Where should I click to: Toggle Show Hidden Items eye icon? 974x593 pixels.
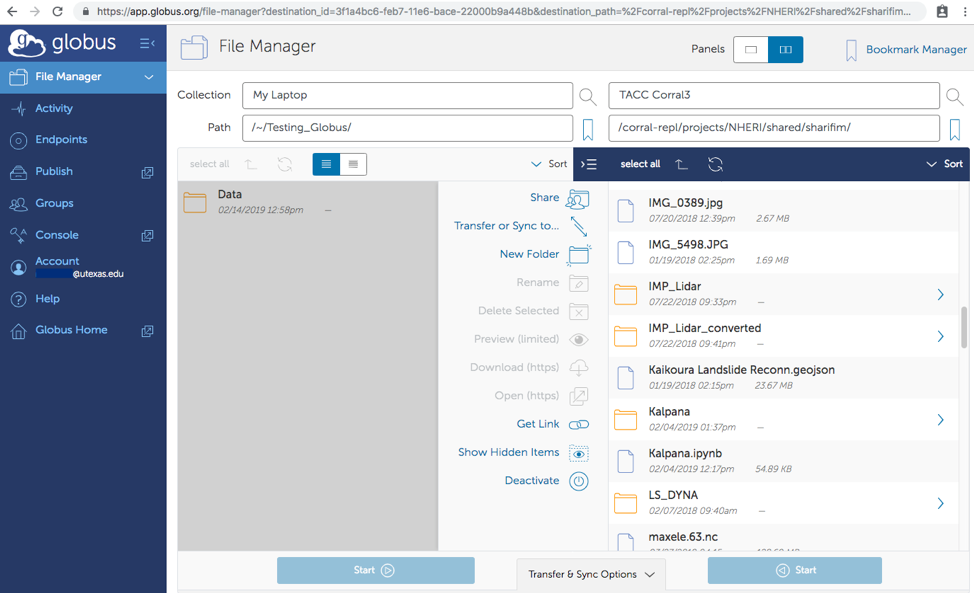(x=579, y=454)
